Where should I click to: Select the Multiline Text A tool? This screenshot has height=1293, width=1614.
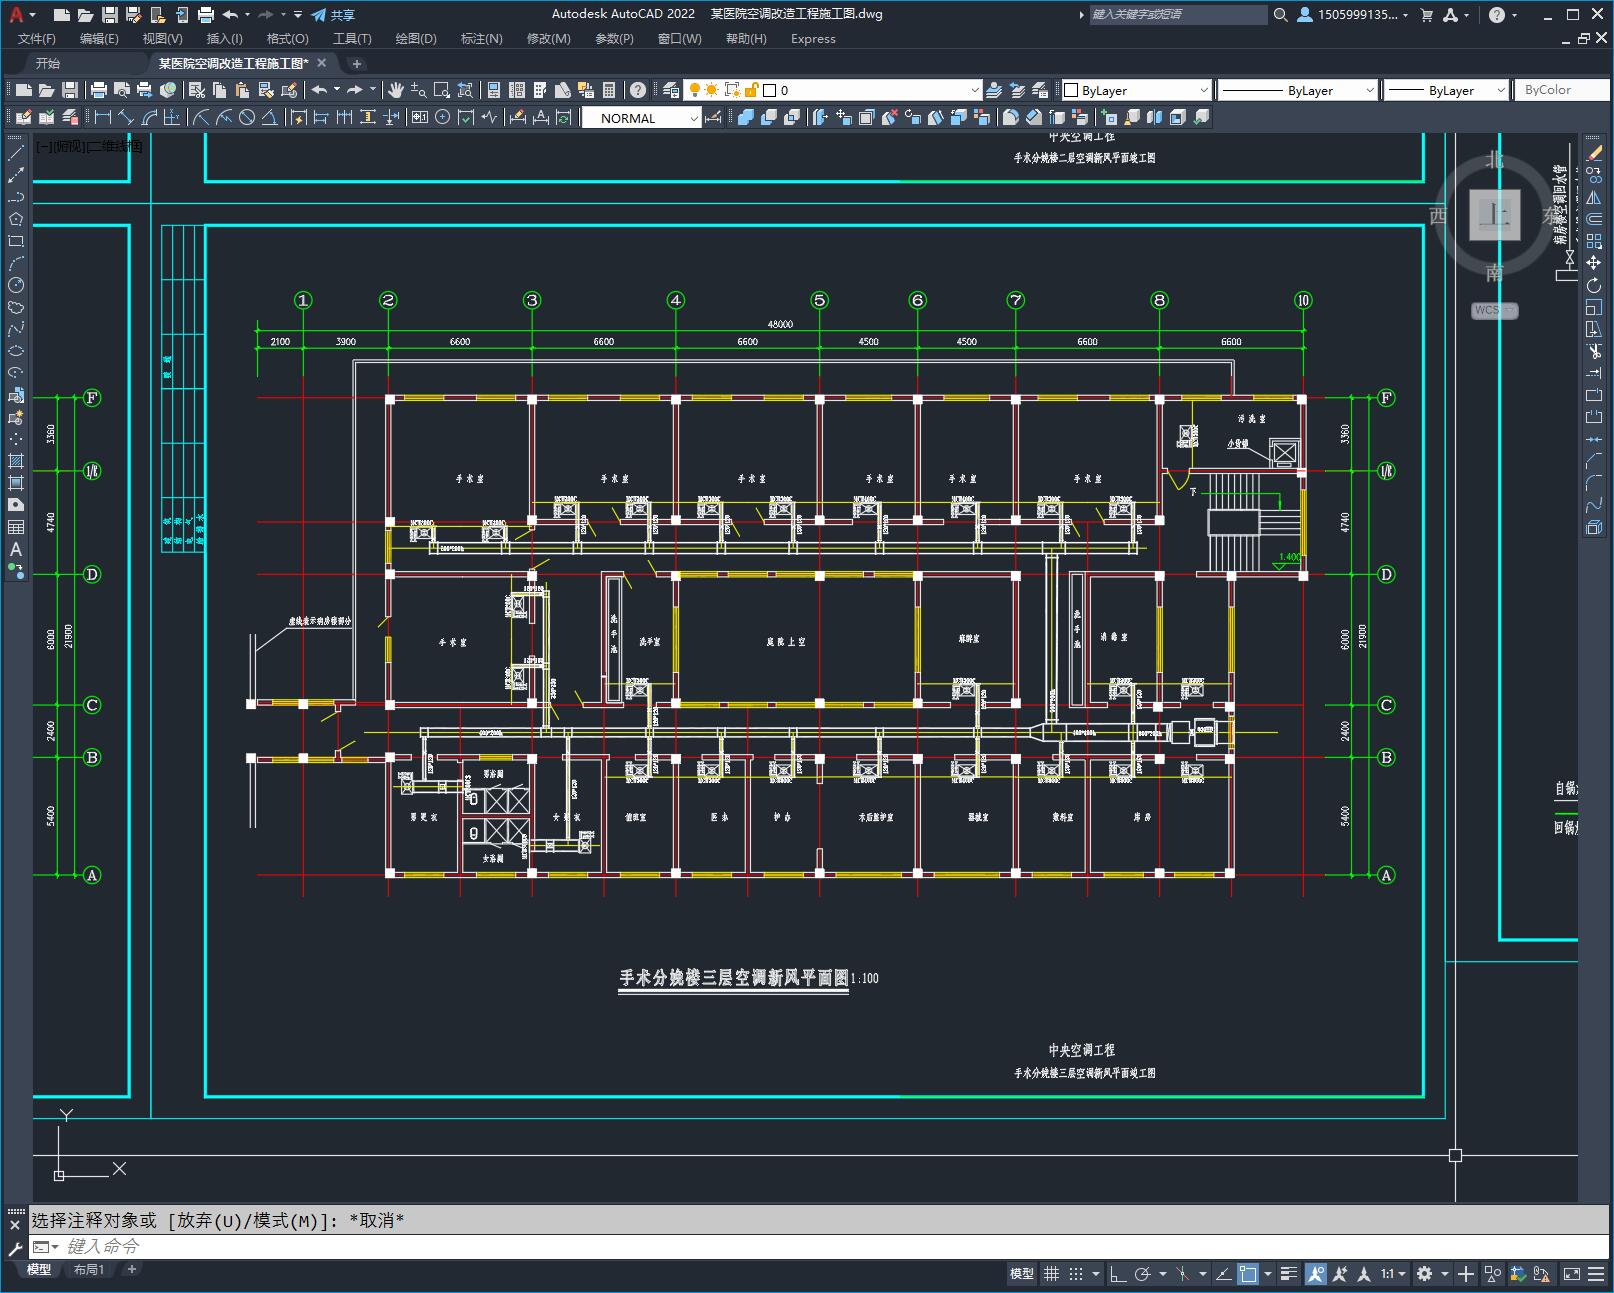(16, 549)
